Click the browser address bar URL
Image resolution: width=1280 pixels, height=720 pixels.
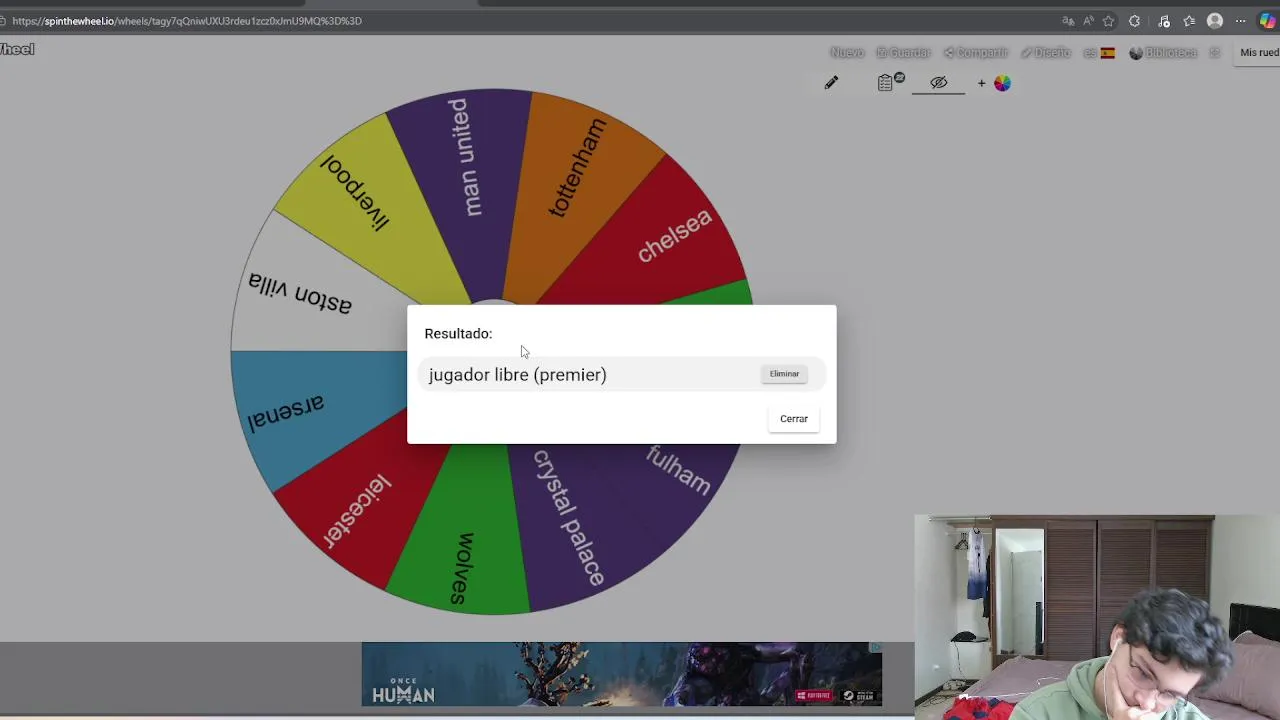(x=187, y=21)
